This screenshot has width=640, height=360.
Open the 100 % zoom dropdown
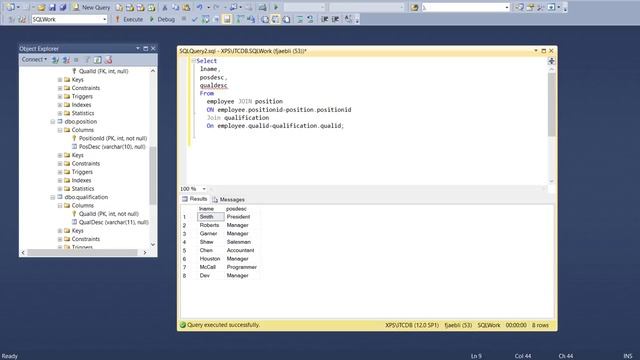pos(204,189)
